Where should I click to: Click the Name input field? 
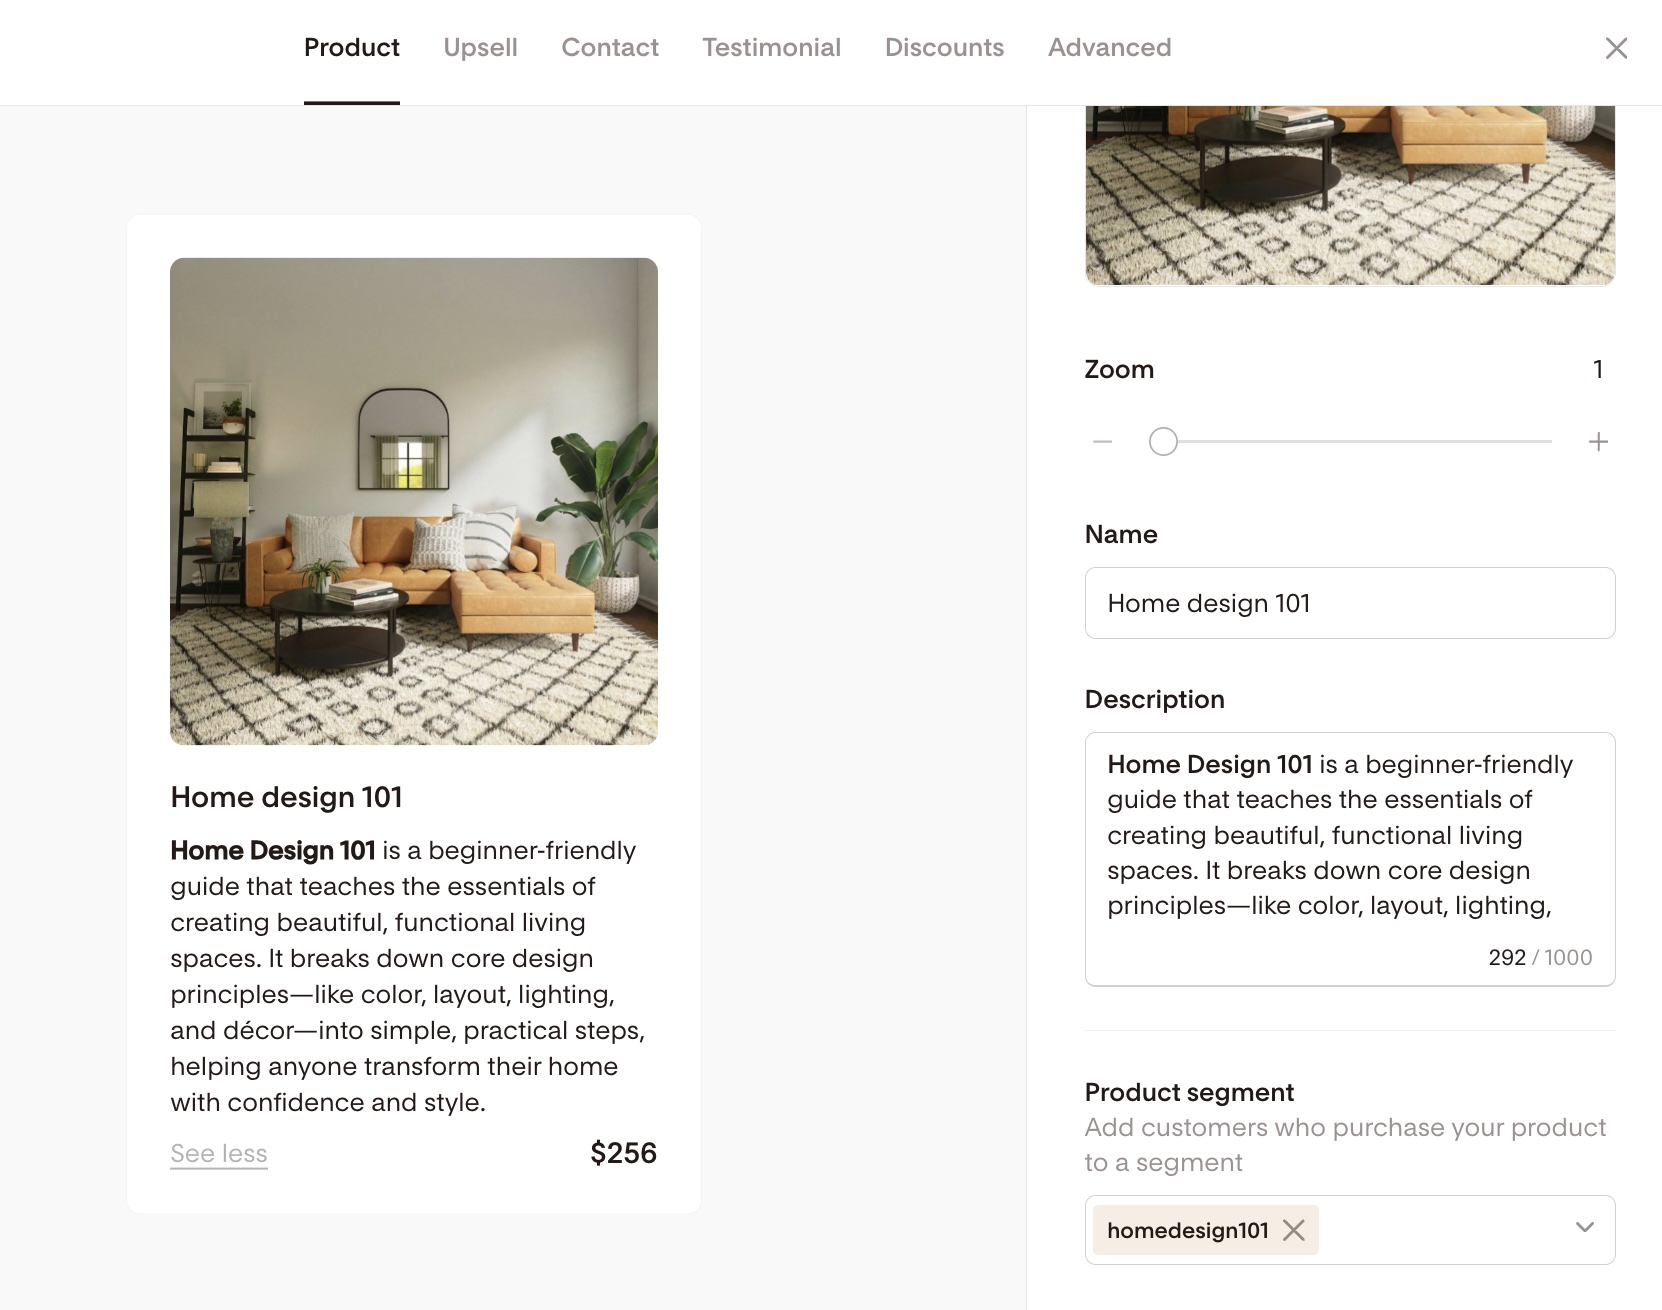(1349, 603)
